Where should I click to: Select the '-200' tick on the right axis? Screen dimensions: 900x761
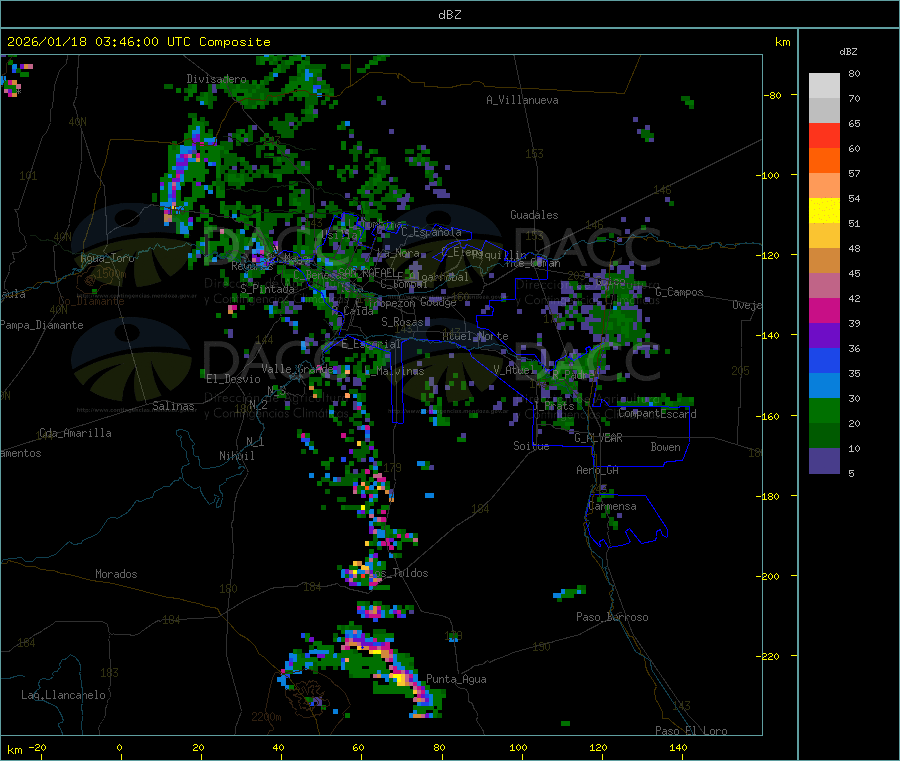coord(769,576)
